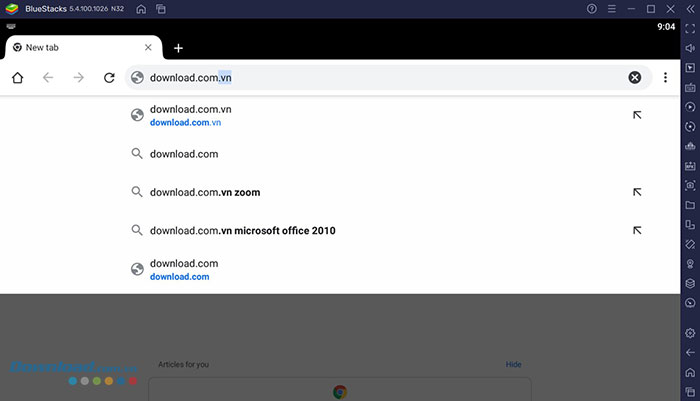This screenshot has height=401, width=700.
Task: Open BlueStacks hamburger menu
Action: (x=612, y=9)
